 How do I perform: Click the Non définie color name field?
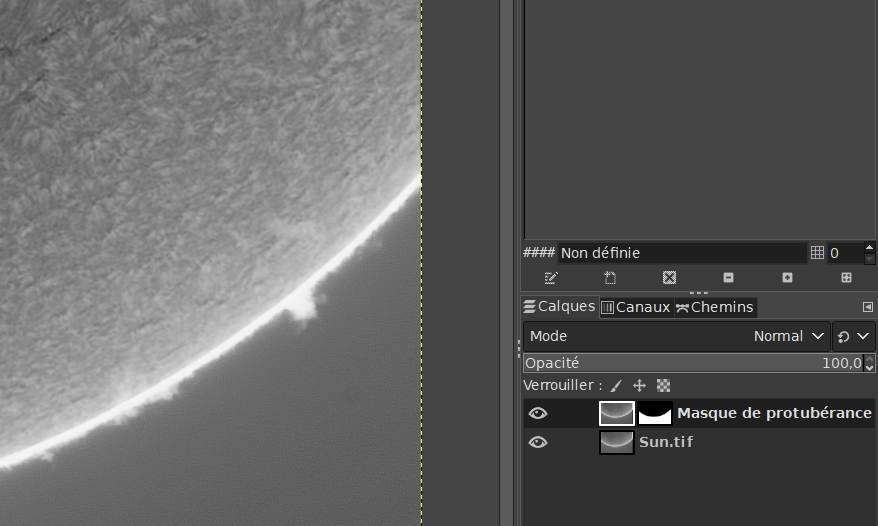click(682, 253)
